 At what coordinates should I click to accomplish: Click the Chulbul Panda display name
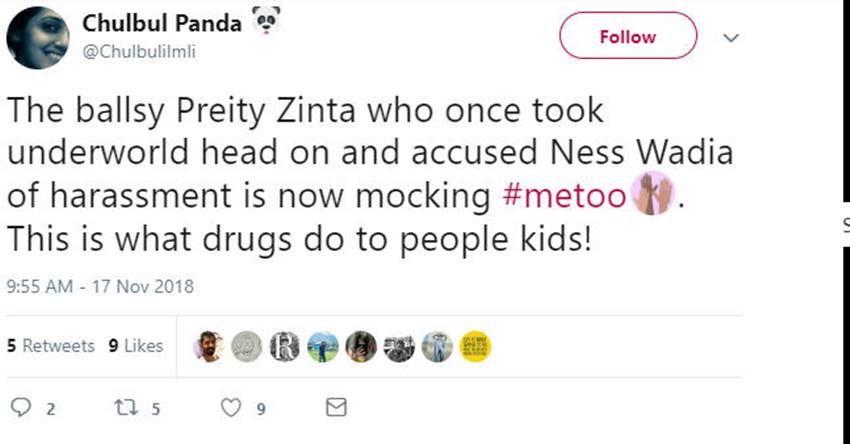(162, 24)
